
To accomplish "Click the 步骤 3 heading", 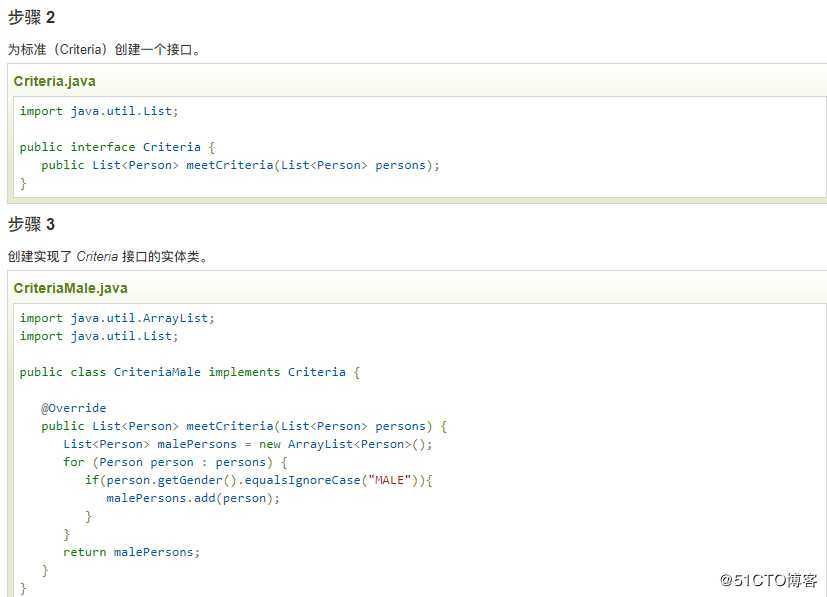I will click(31, 224).
